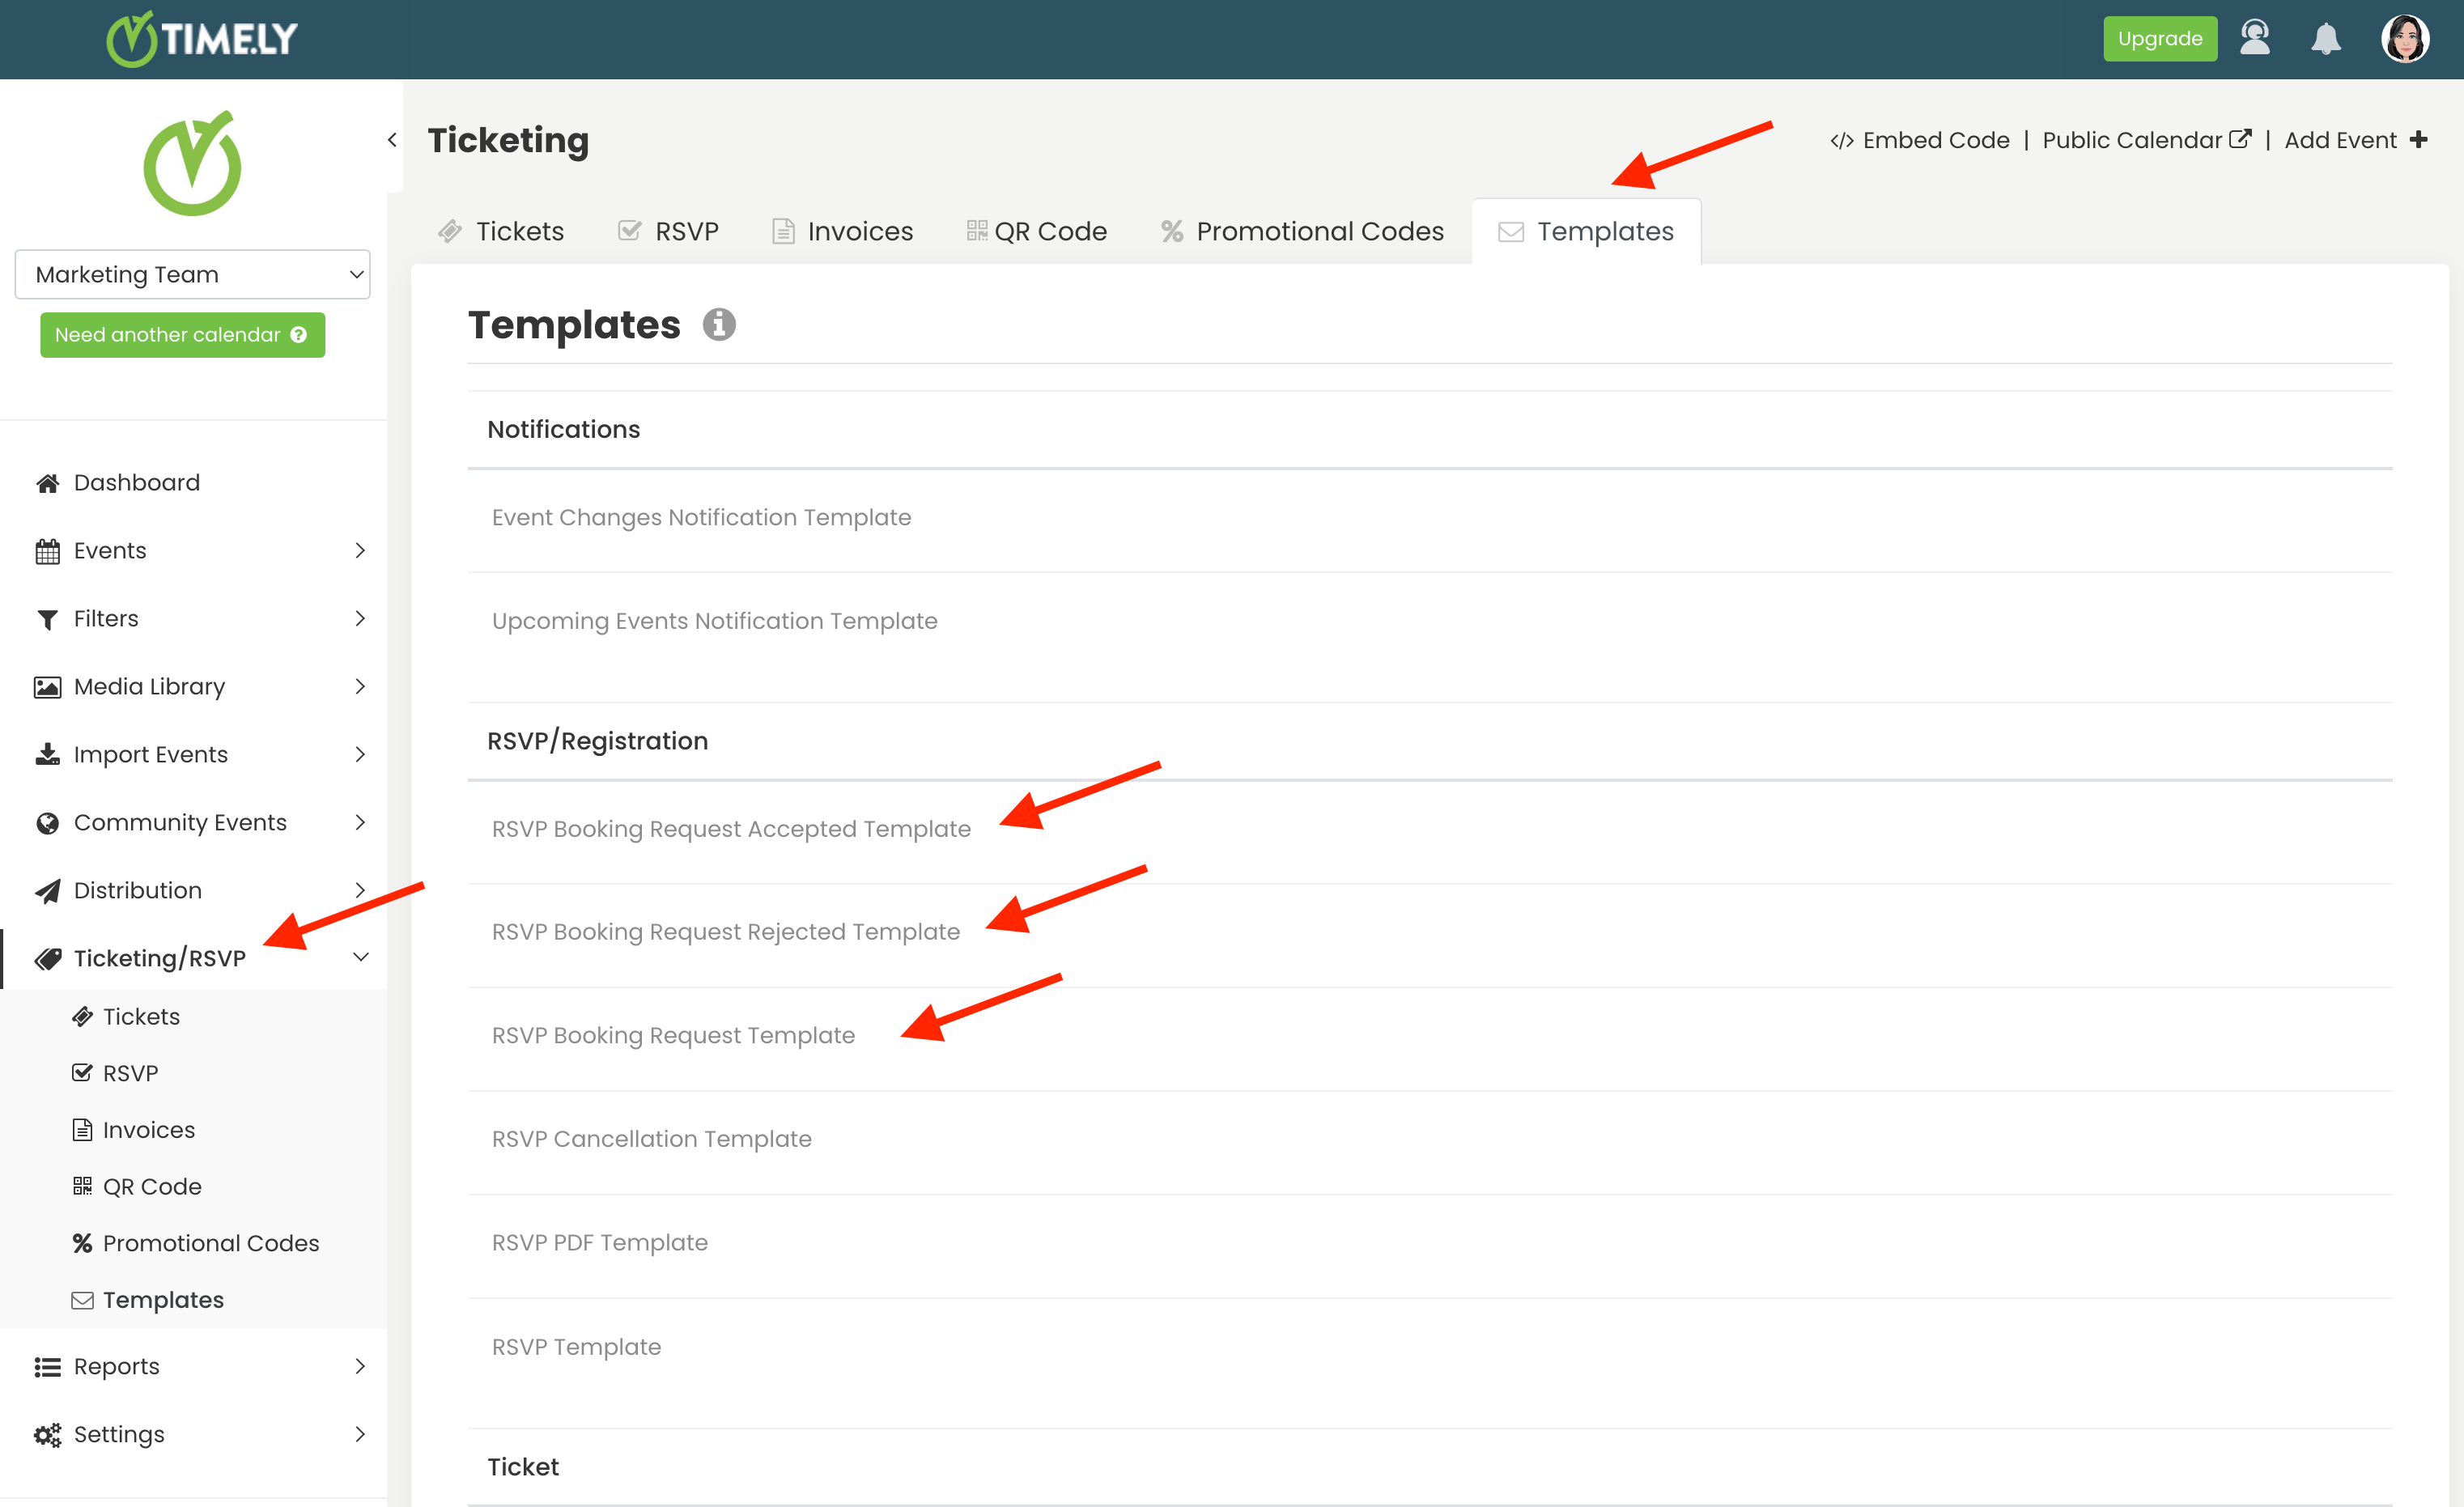Click the Import Events download icon
Image resolution: width=2464 pixels, height=1507 pixels.
point(47,755)
